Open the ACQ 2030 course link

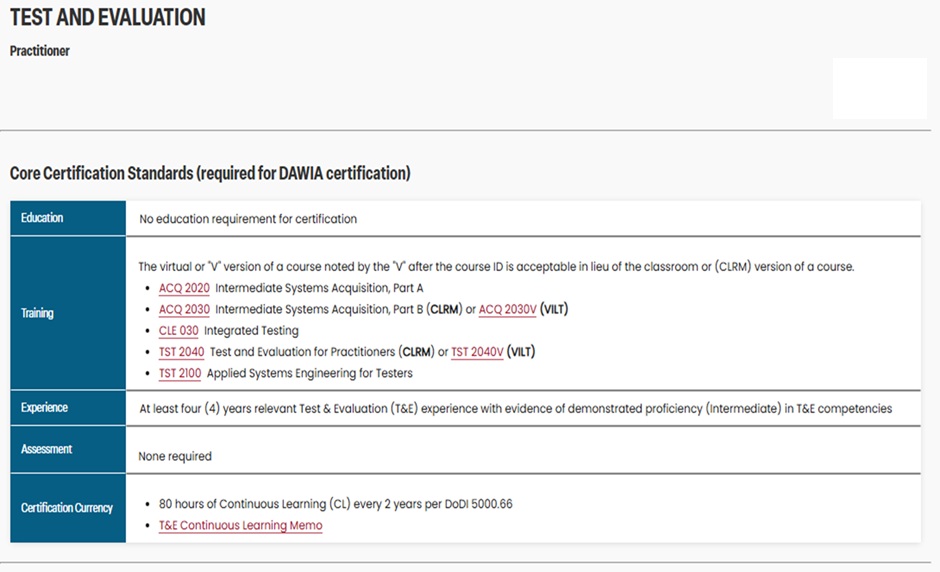[x=184, y=309]
